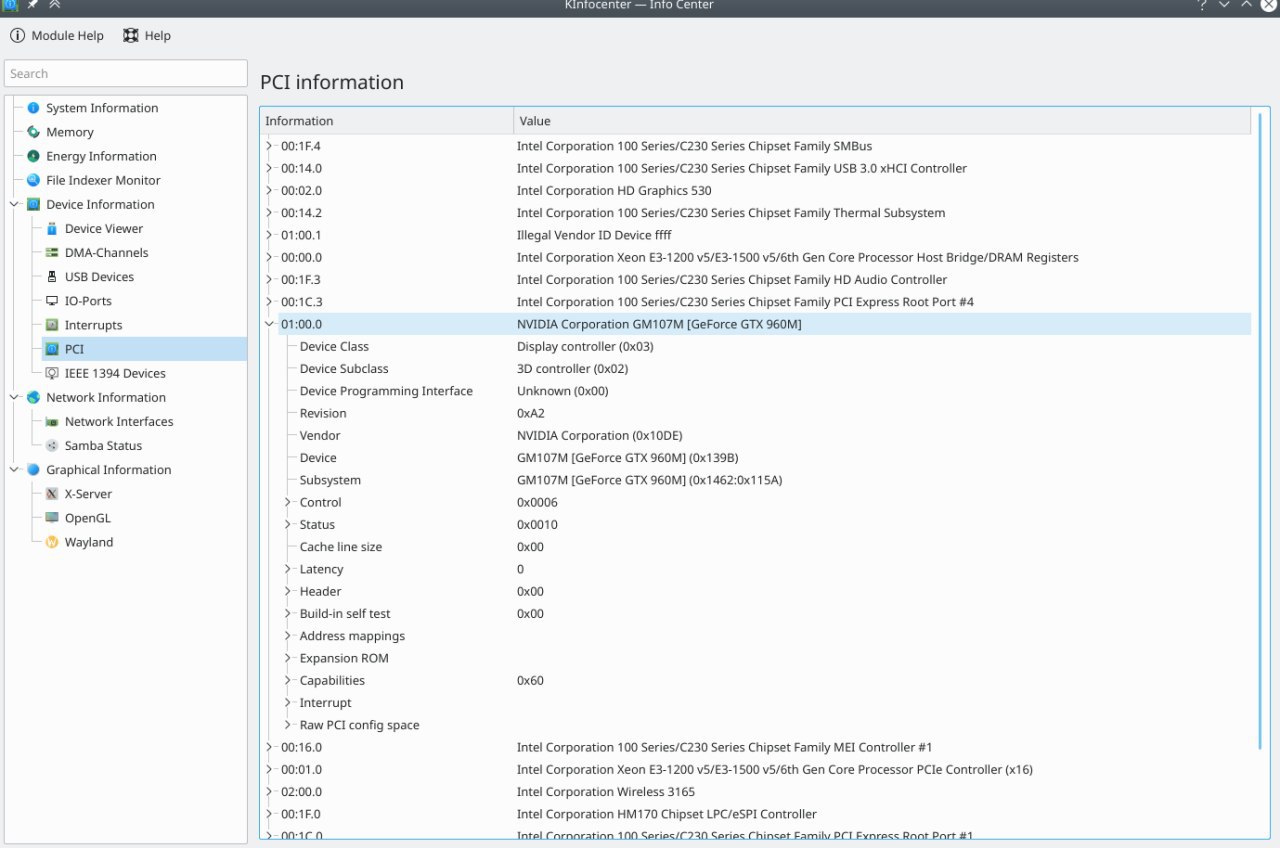Viewport: 1280px width, 848px height.
Task: Click the title bar question mark help icon
Action: (1203, 5)
